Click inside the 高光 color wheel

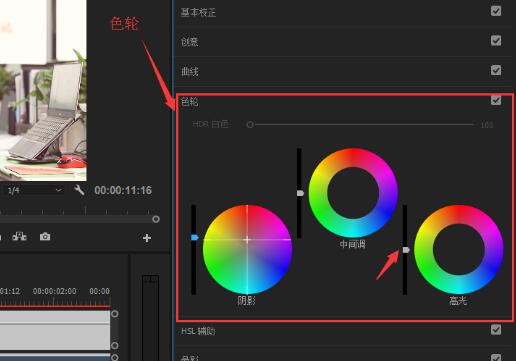coord(459,249)
